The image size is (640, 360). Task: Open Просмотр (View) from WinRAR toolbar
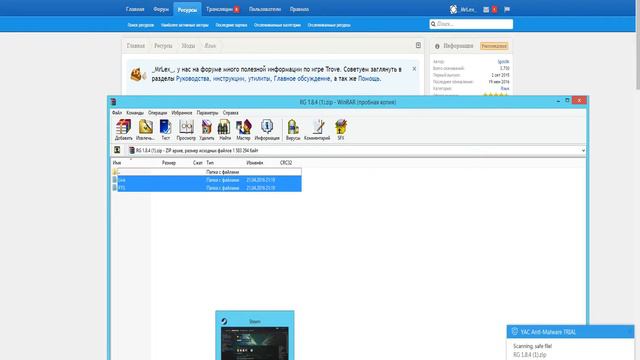(186, 130)
